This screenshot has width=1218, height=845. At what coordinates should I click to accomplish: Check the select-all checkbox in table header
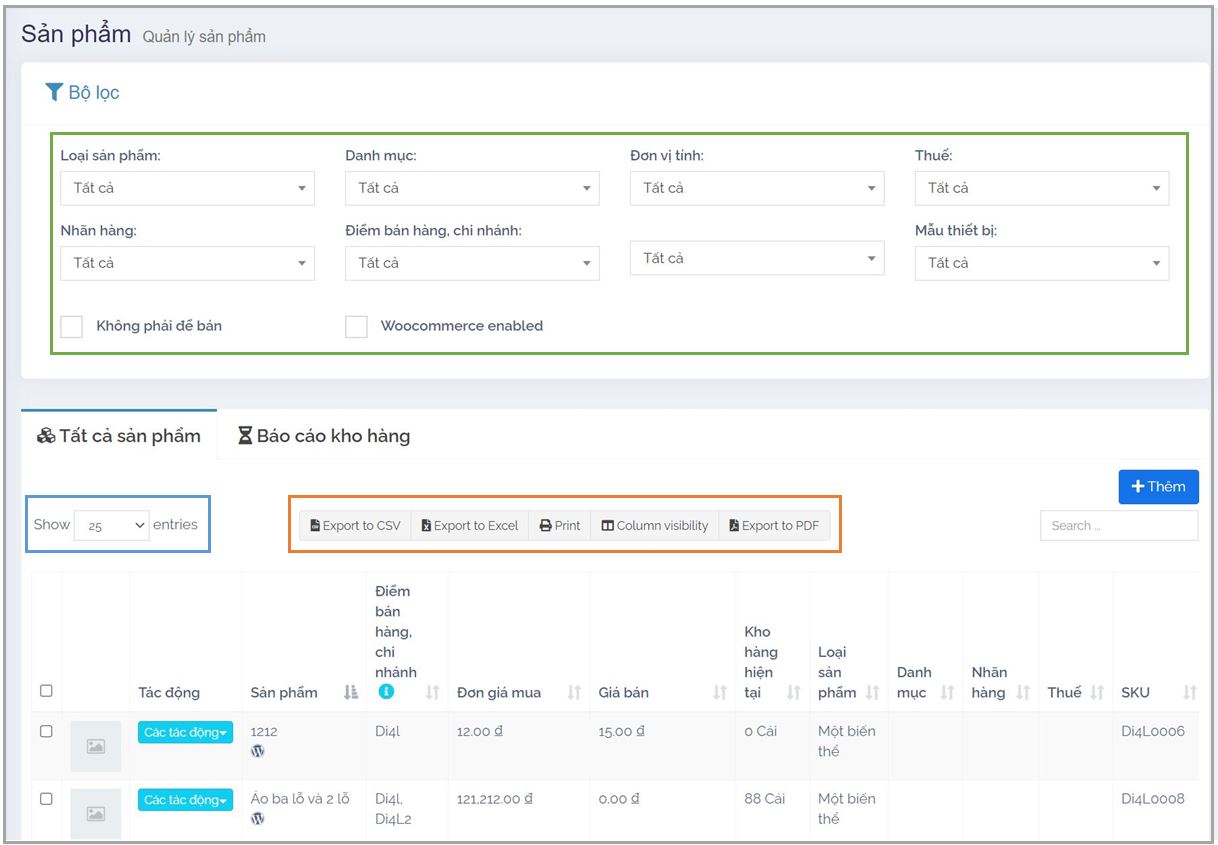(x=46, y=691)
